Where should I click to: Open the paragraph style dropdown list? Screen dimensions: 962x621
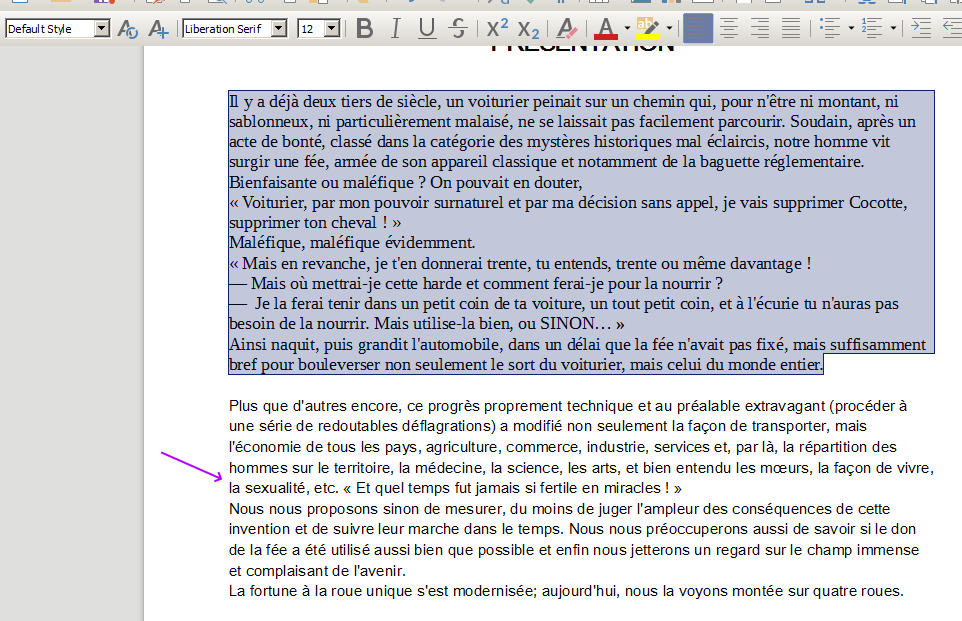[x=102, y=29]
